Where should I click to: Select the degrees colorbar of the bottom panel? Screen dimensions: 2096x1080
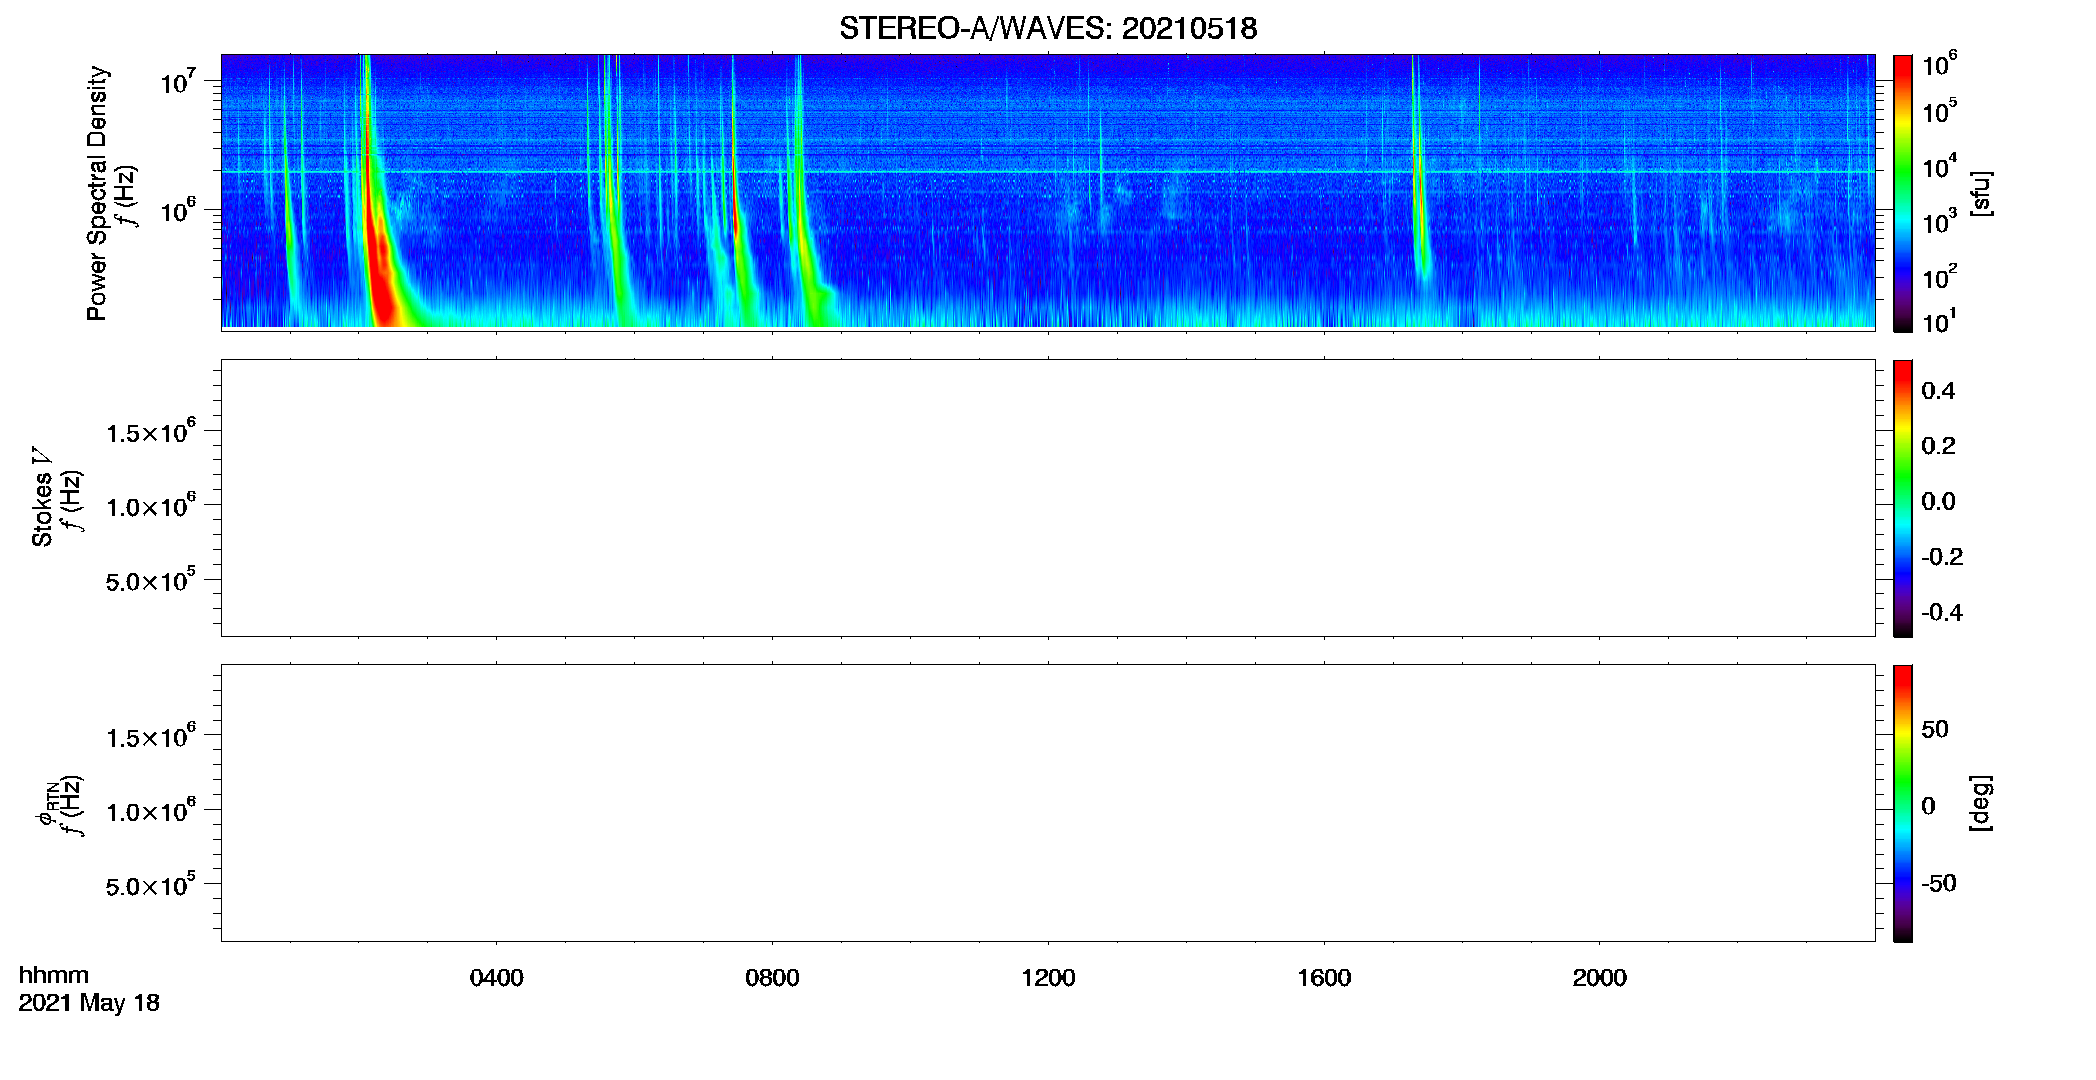click(1903, 803)
